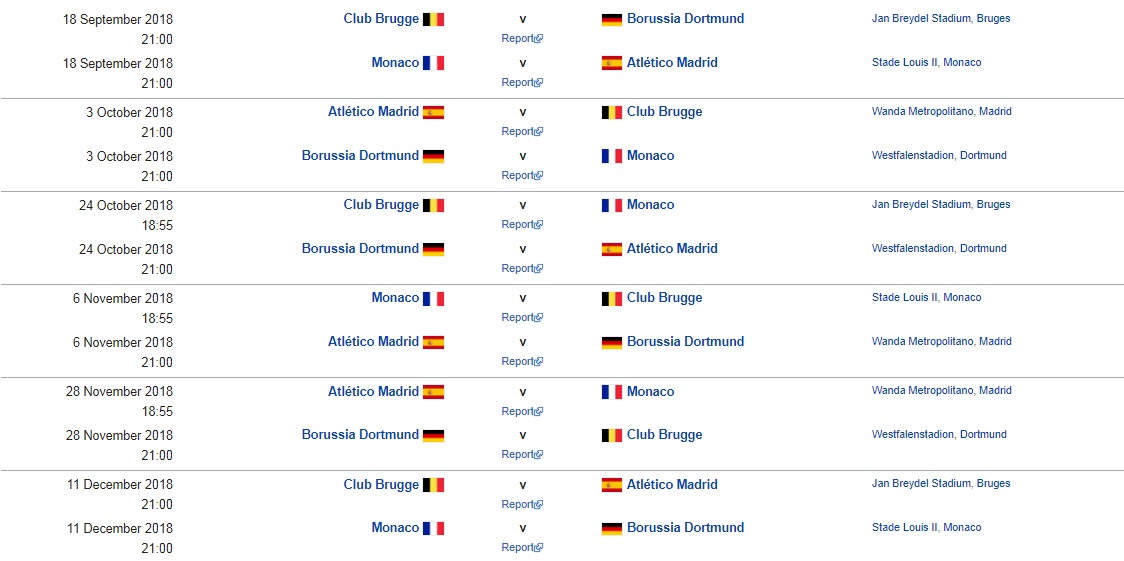1124x561 pixels.
Task: Open Report for Club Brugge v Borussia Dortmund
Action: coord(519,39)
